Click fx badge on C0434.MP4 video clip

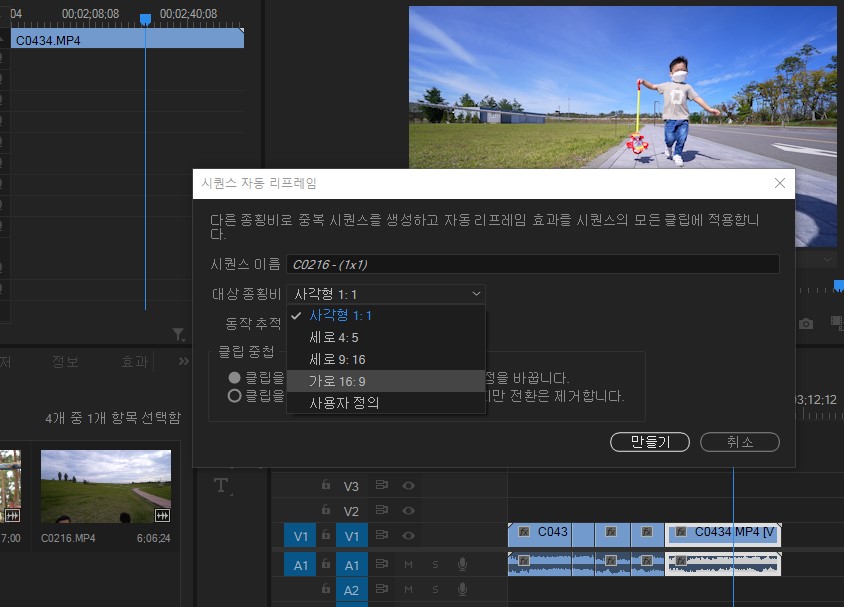tap(681, 532)
